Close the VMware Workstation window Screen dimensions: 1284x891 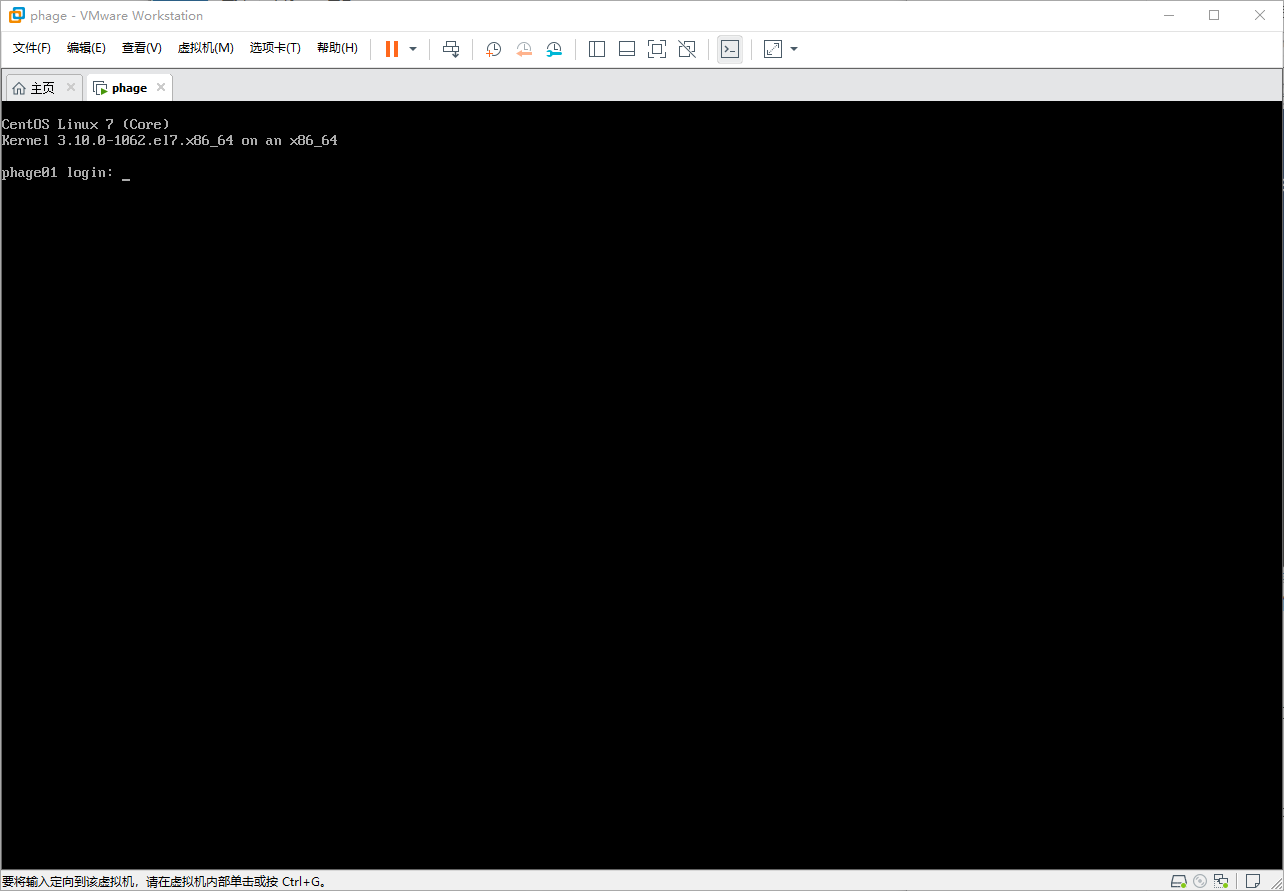(1260, 15)
